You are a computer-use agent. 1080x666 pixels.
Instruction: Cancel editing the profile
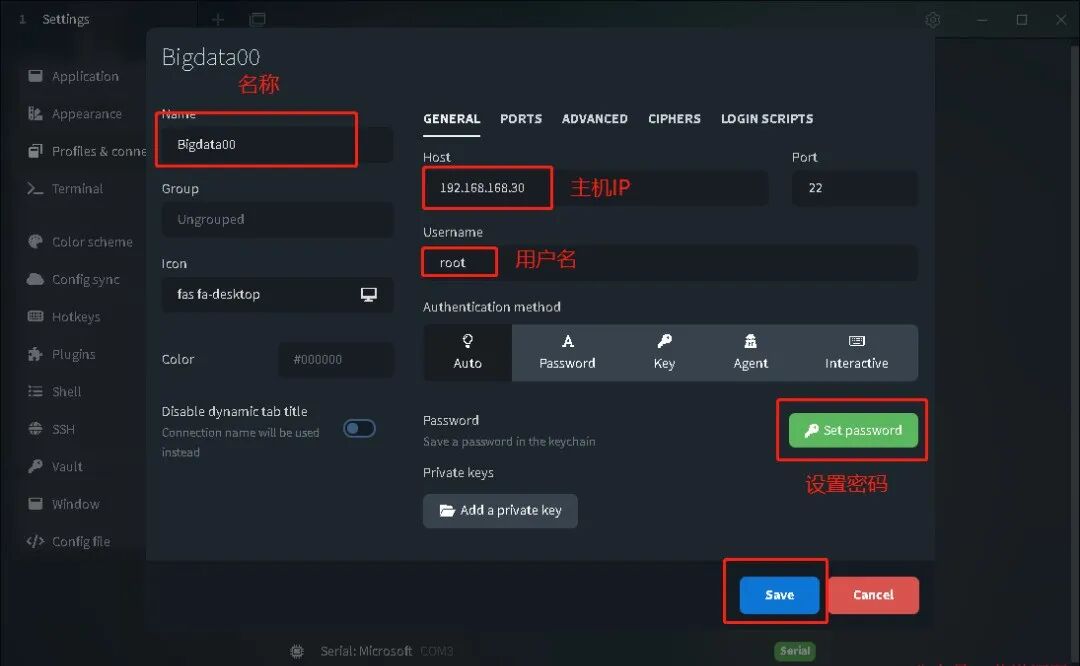[x=873, y=595]
